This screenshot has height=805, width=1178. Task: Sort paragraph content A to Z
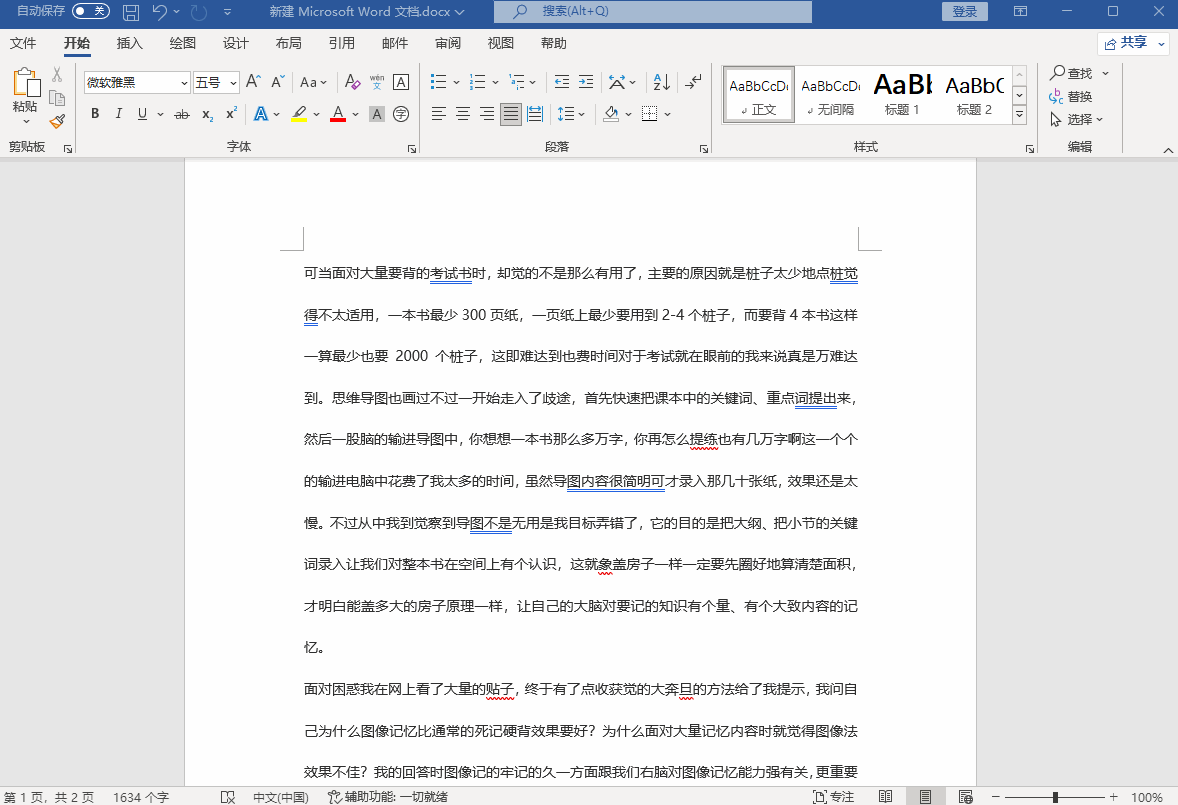(x=662, y=82)
